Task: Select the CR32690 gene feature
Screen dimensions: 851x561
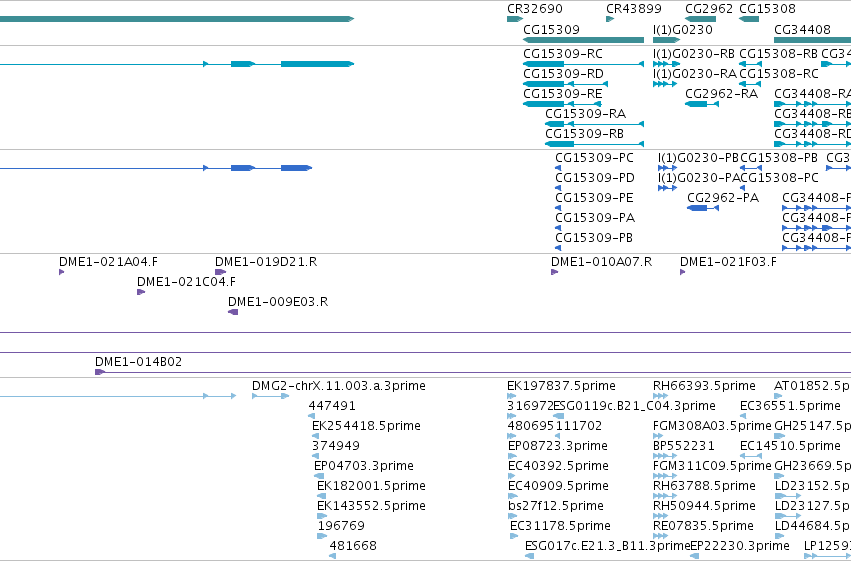Action: click(x=515, y=19)
